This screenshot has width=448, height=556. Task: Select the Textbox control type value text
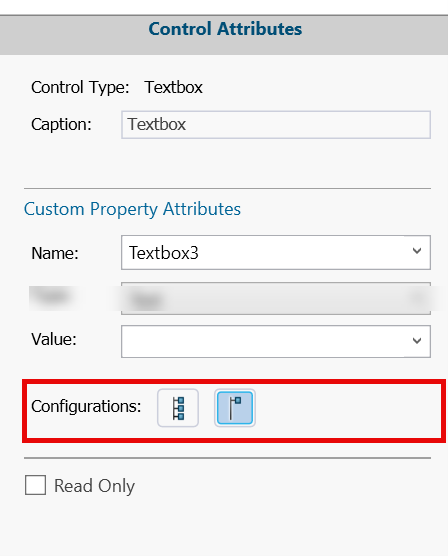click(x=174, y=87)
